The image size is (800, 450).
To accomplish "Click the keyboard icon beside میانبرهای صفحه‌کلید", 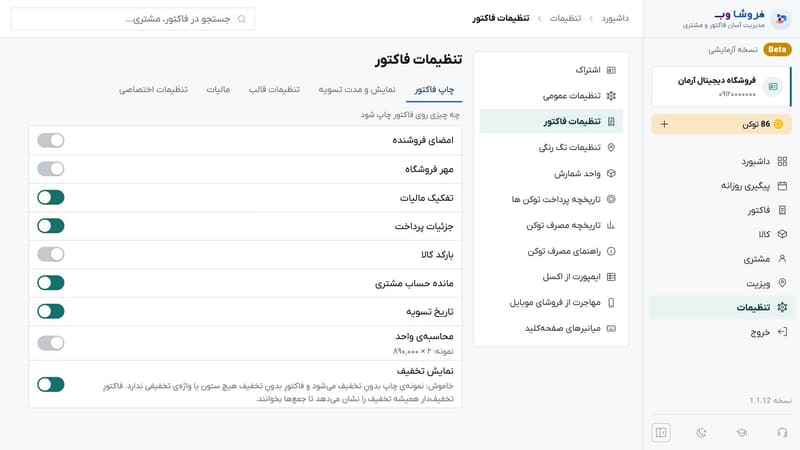I will 611,328.
